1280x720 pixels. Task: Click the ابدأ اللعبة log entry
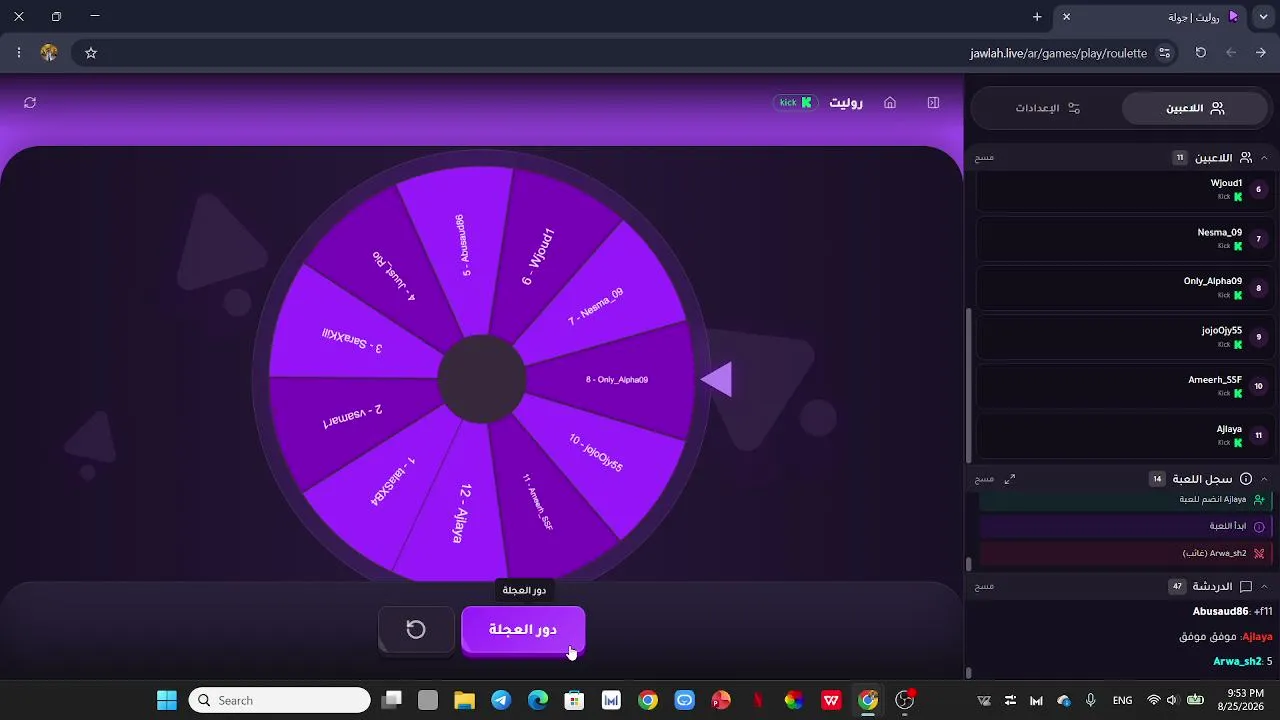pyautogui.click(x=1125, y=526)
